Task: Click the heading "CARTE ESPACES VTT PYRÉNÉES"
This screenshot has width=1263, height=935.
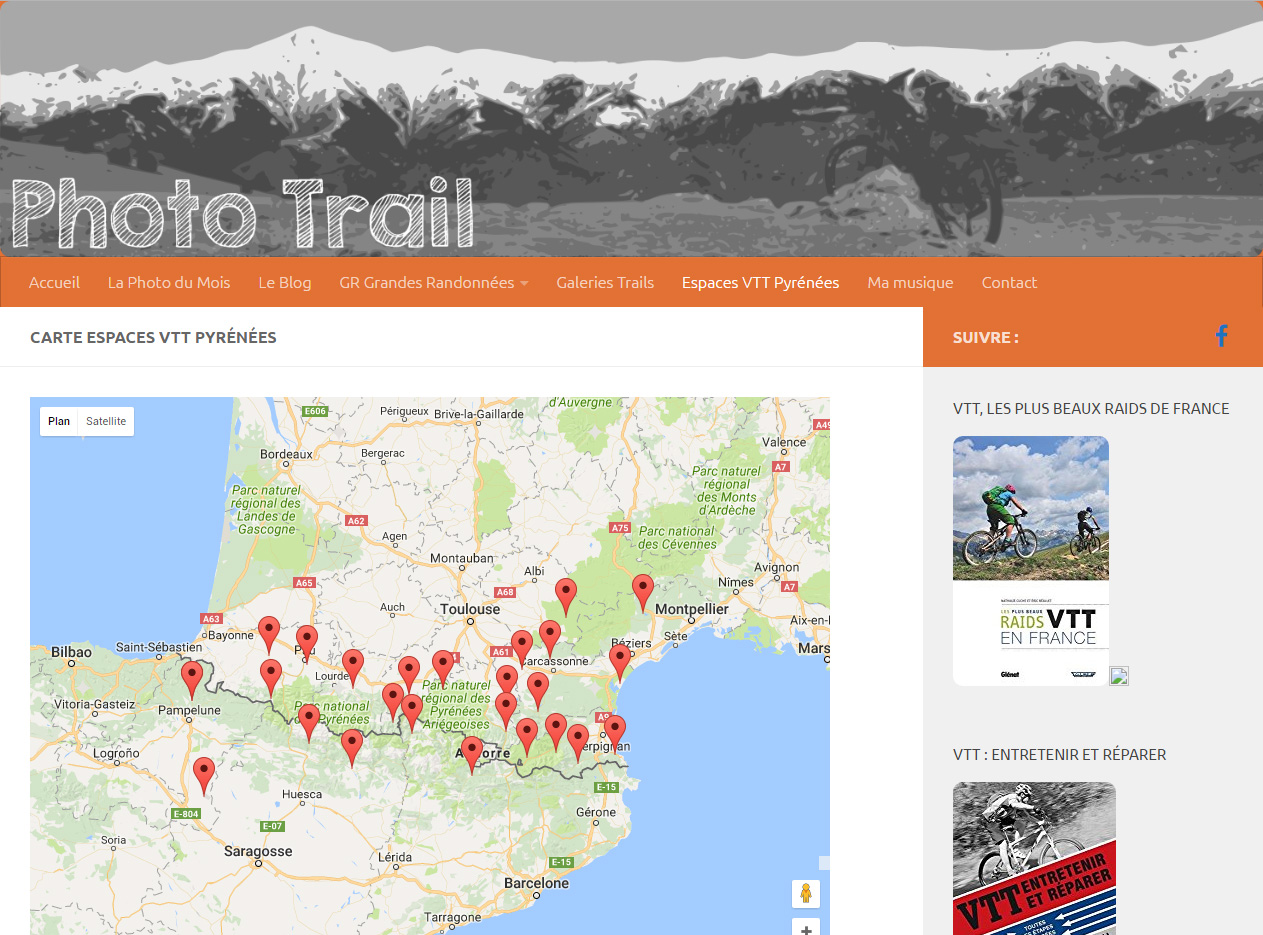Action: pos(153,337)
